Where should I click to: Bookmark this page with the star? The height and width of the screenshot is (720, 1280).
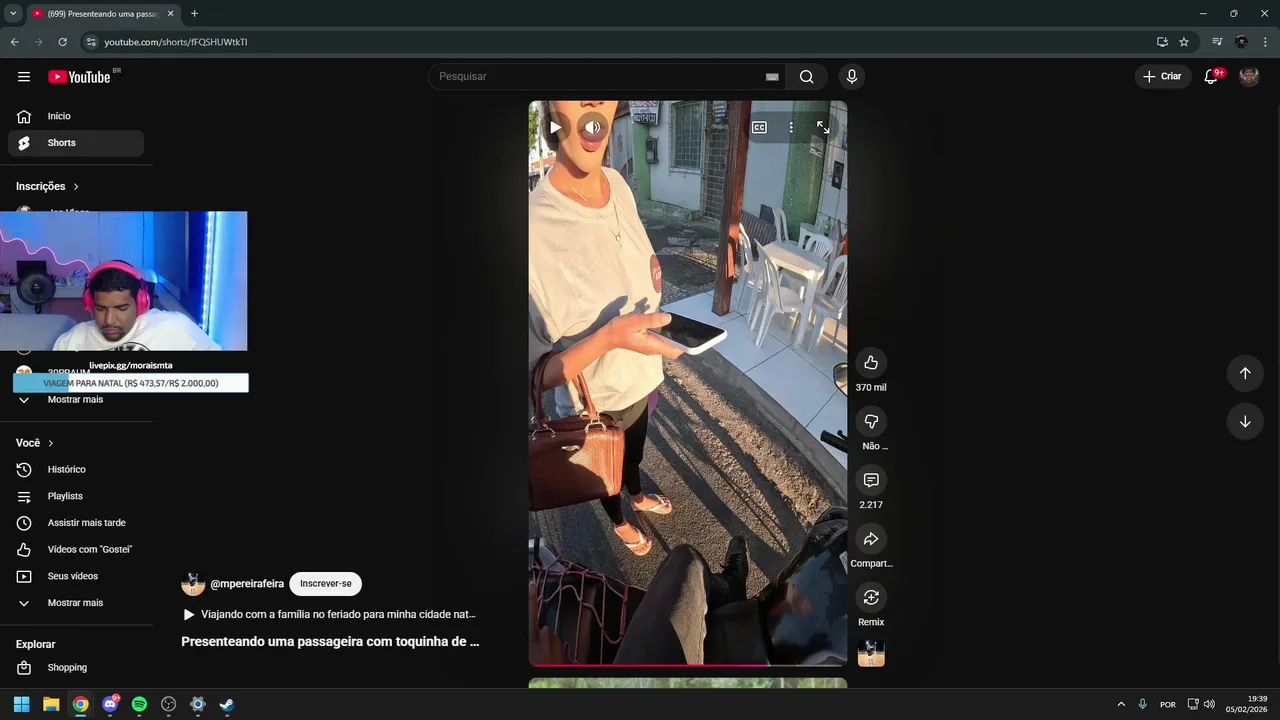pyautogui.click(x=1184, y=42)
